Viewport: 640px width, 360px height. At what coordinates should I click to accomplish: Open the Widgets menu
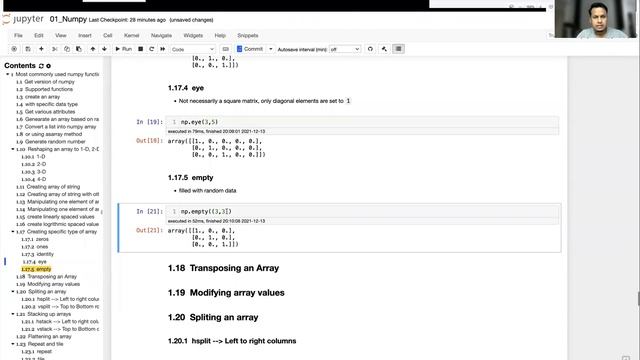point(193,36)
